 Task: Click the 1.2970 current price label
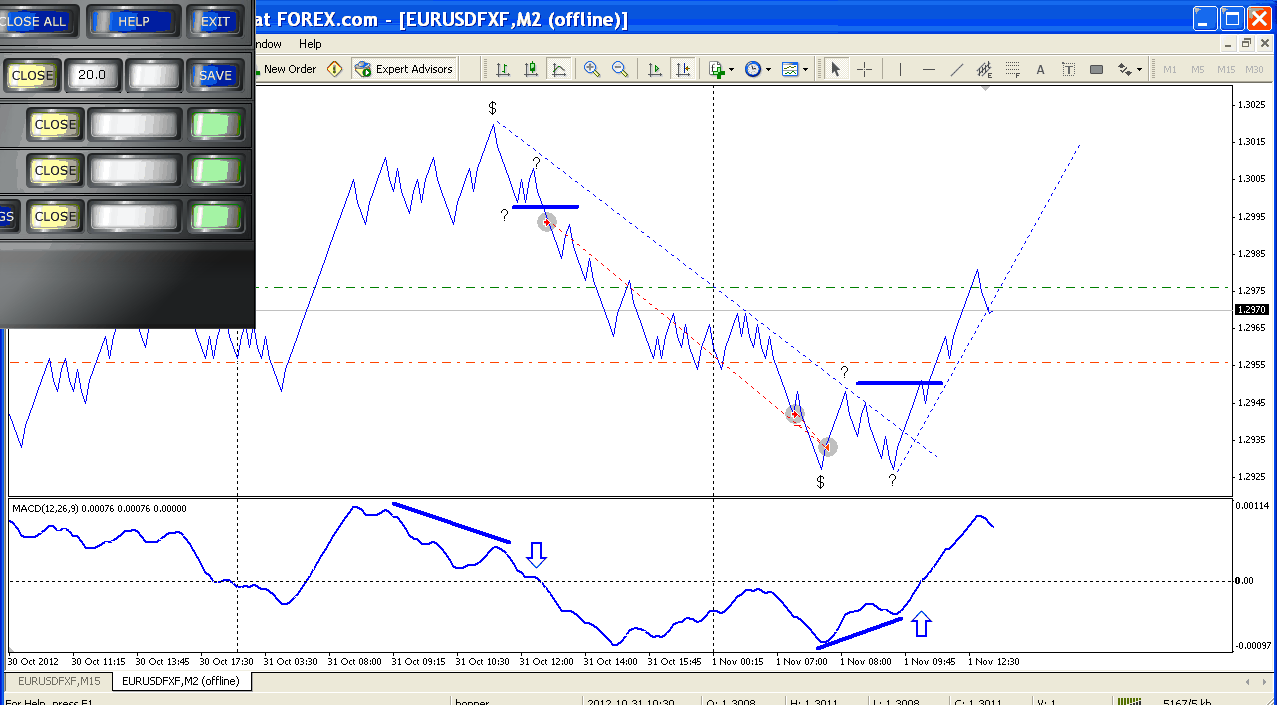click(1251, 310)
